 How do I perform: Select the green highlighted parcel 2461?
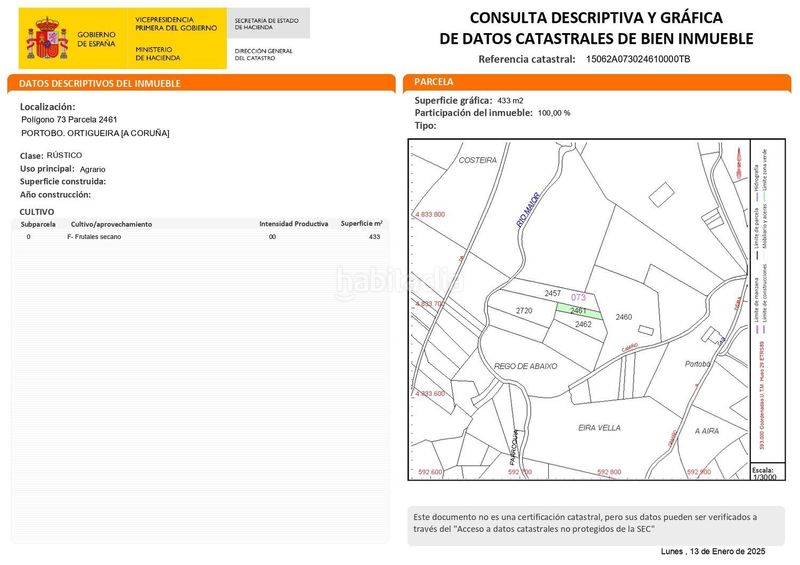pyautogui.click(x=579, y=311)
